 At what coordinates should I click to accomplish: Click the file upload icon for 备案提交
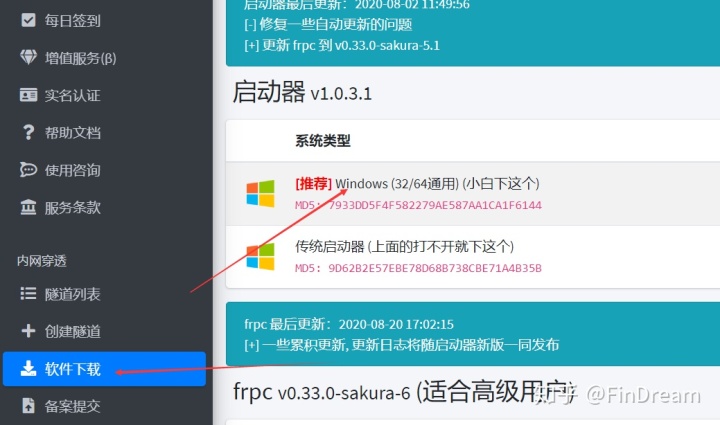coord(28,406)
